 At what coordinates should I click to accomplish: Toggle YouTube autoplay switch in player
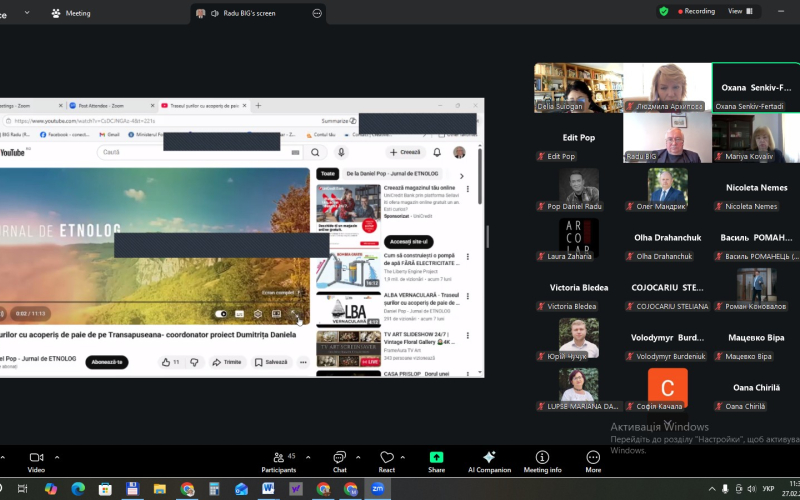[x=221, y=313]
